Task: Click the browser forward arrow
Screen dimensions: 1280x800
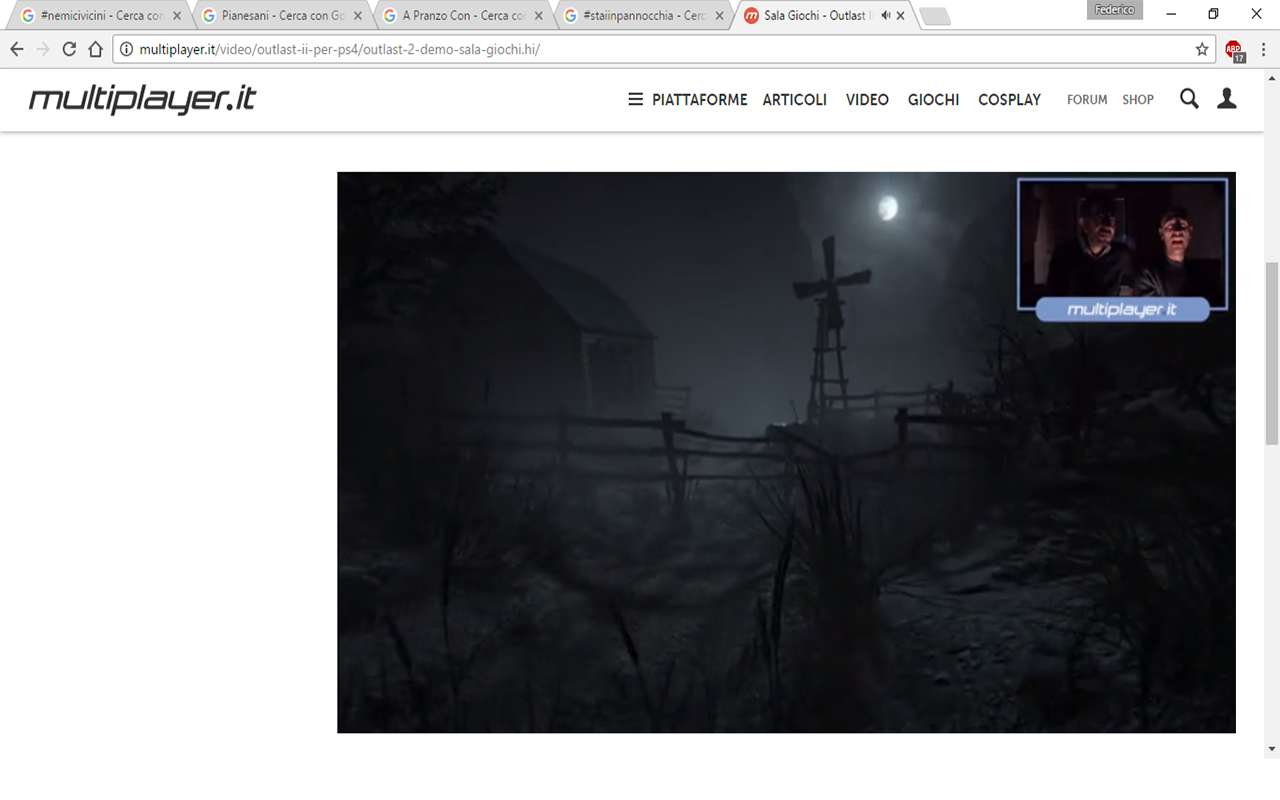Action: [43, 49]
